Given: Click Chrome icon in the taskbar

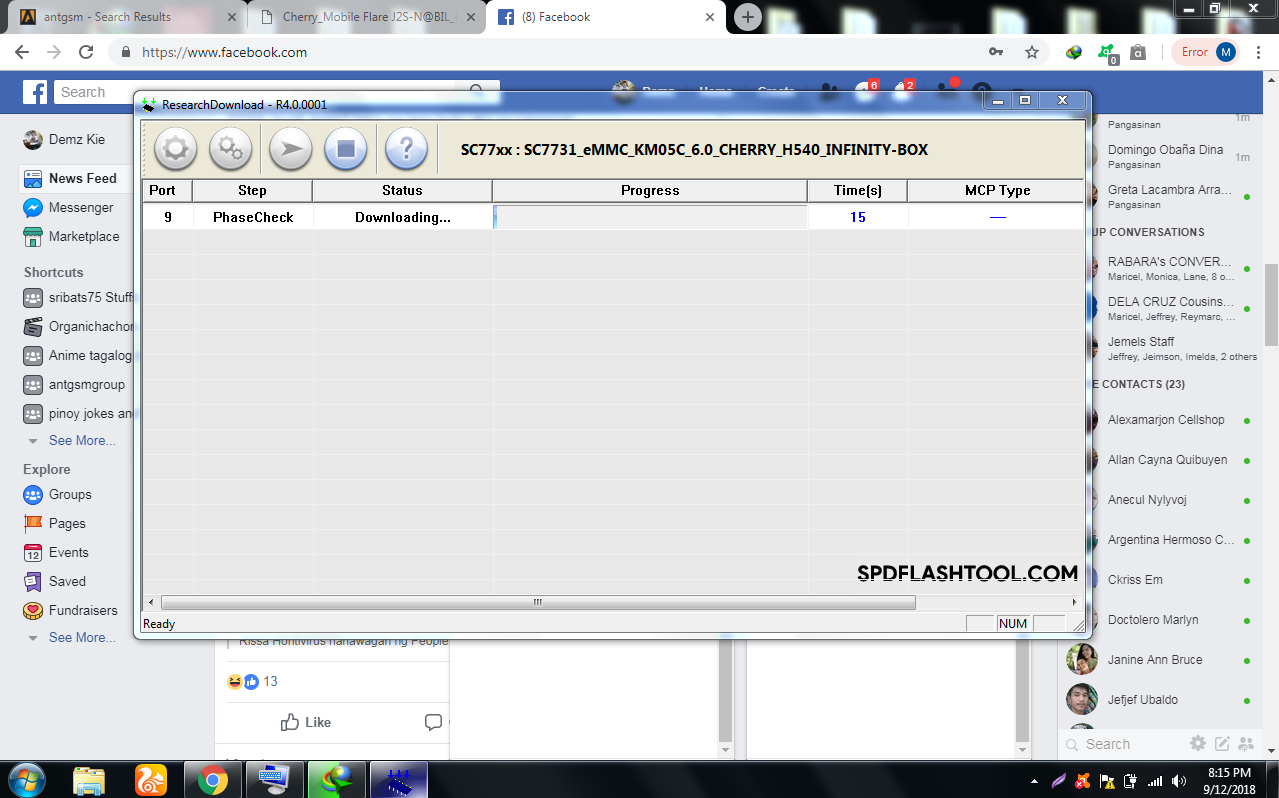Looking at the screenshot, I should (212, 779).
